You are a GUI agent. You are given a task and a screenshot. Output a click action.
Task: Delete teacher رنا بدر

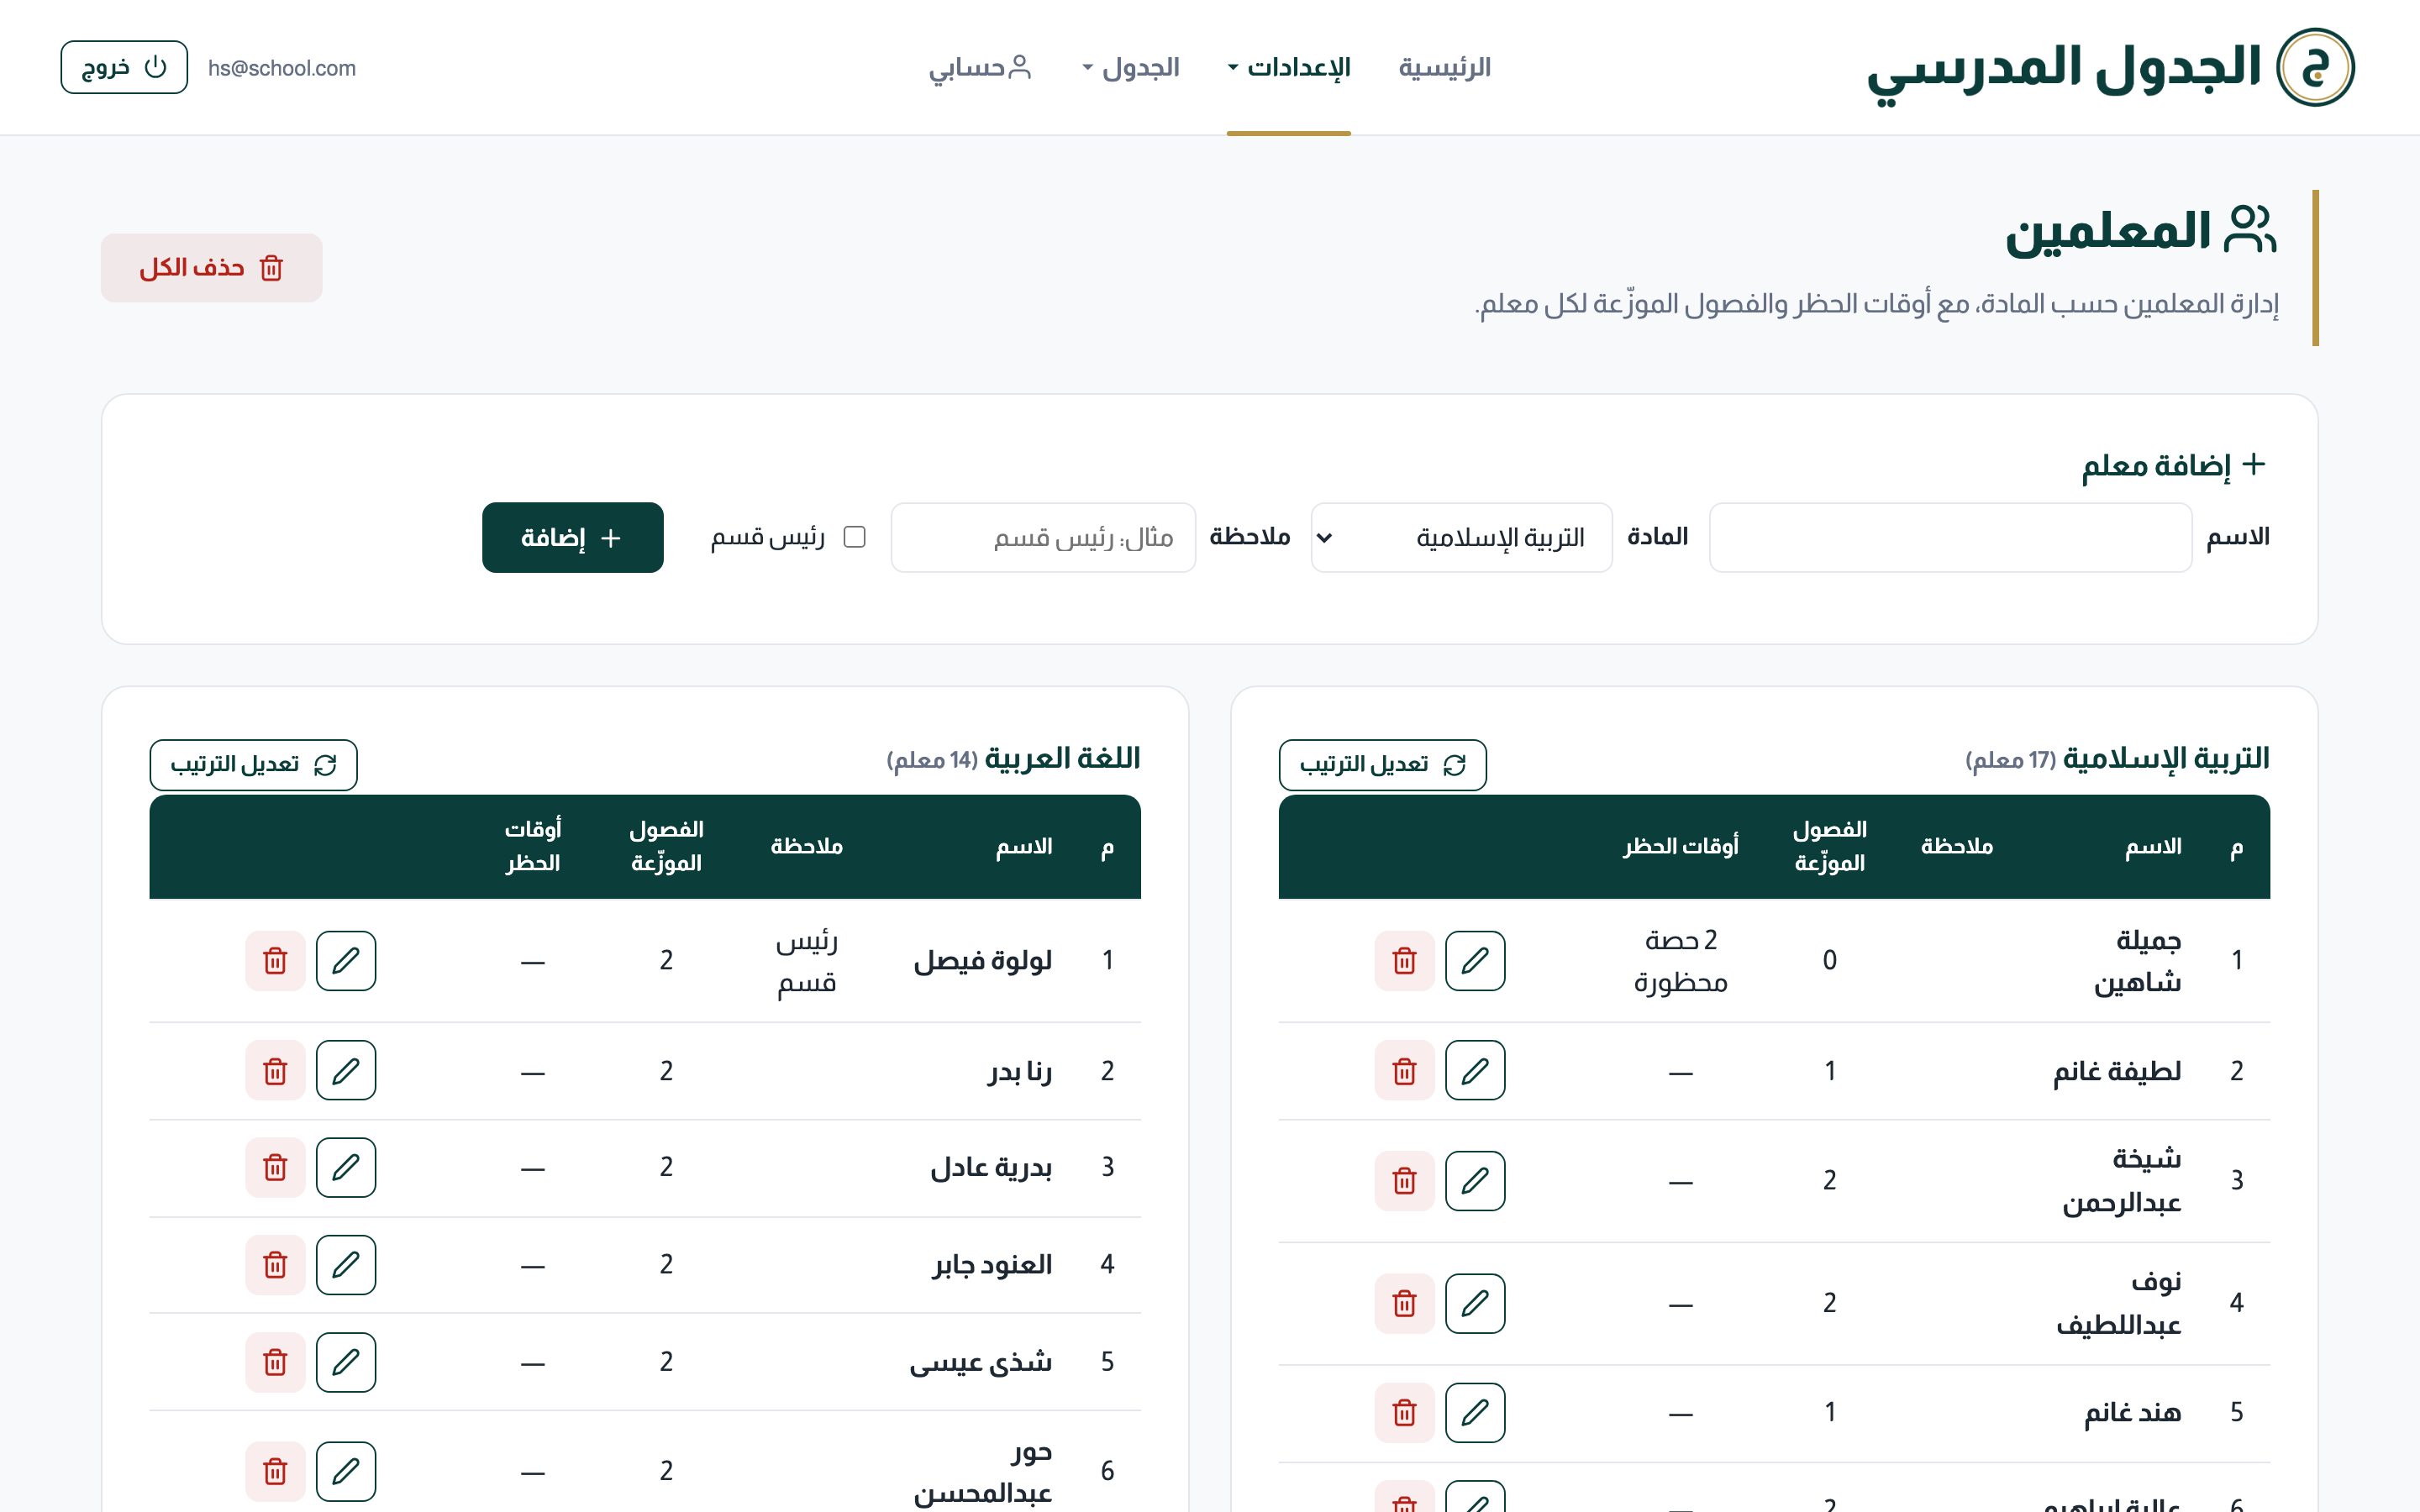[x=275, y=1070]
